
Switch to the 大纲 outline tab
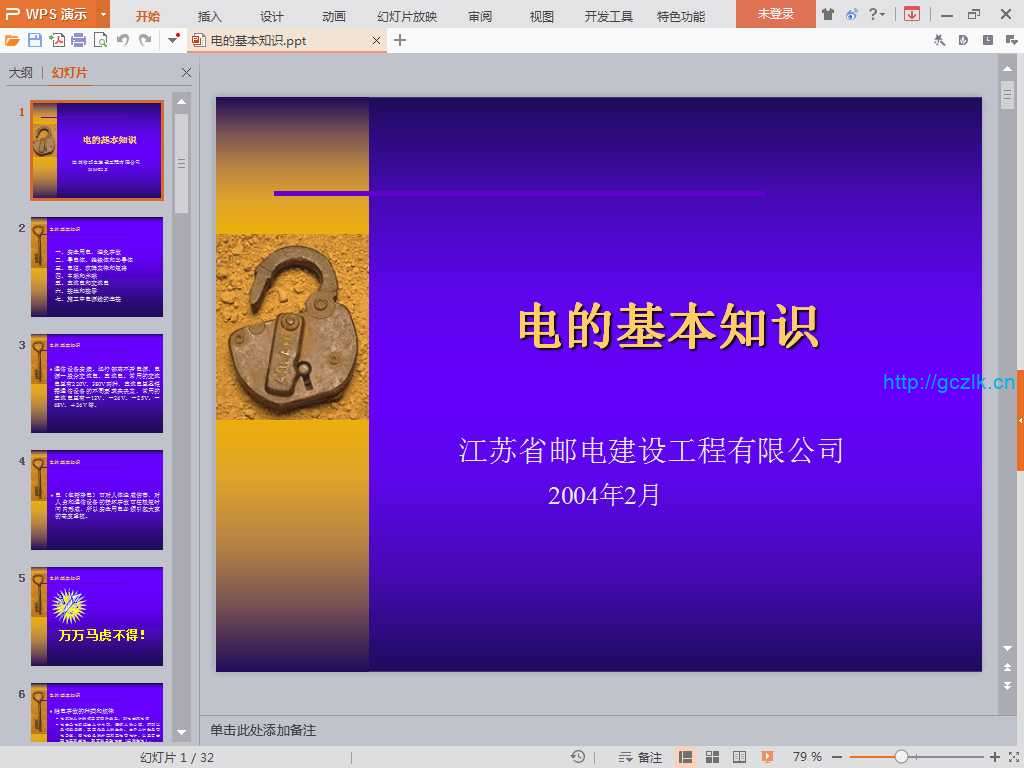pos(20,73)
